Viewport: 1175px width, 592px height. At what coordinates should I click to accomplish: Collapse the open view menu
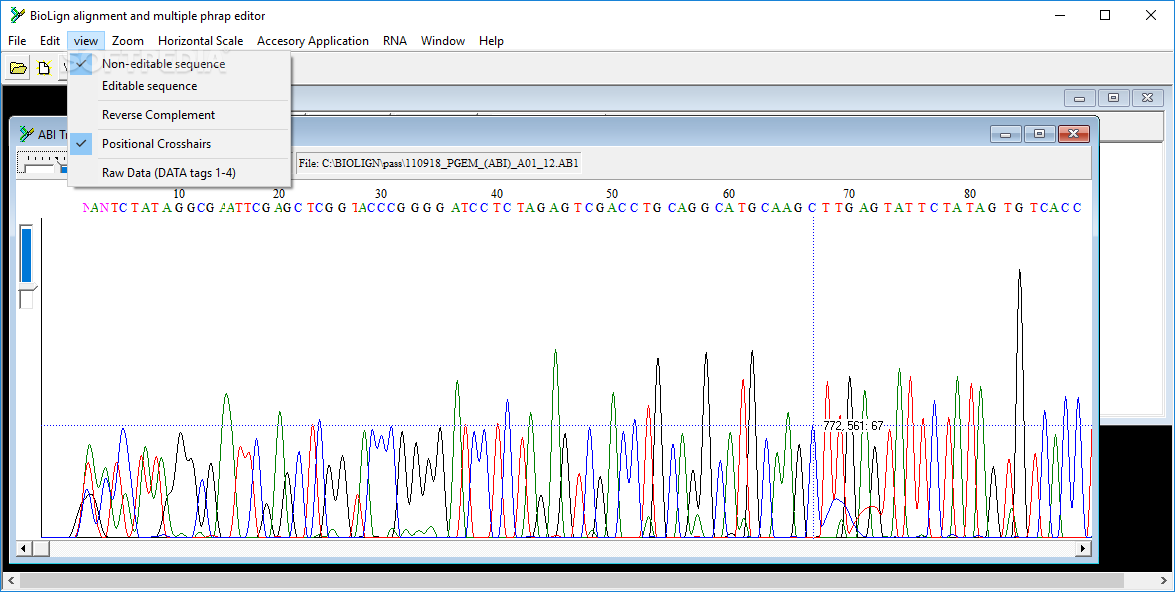tap(86, 40)
